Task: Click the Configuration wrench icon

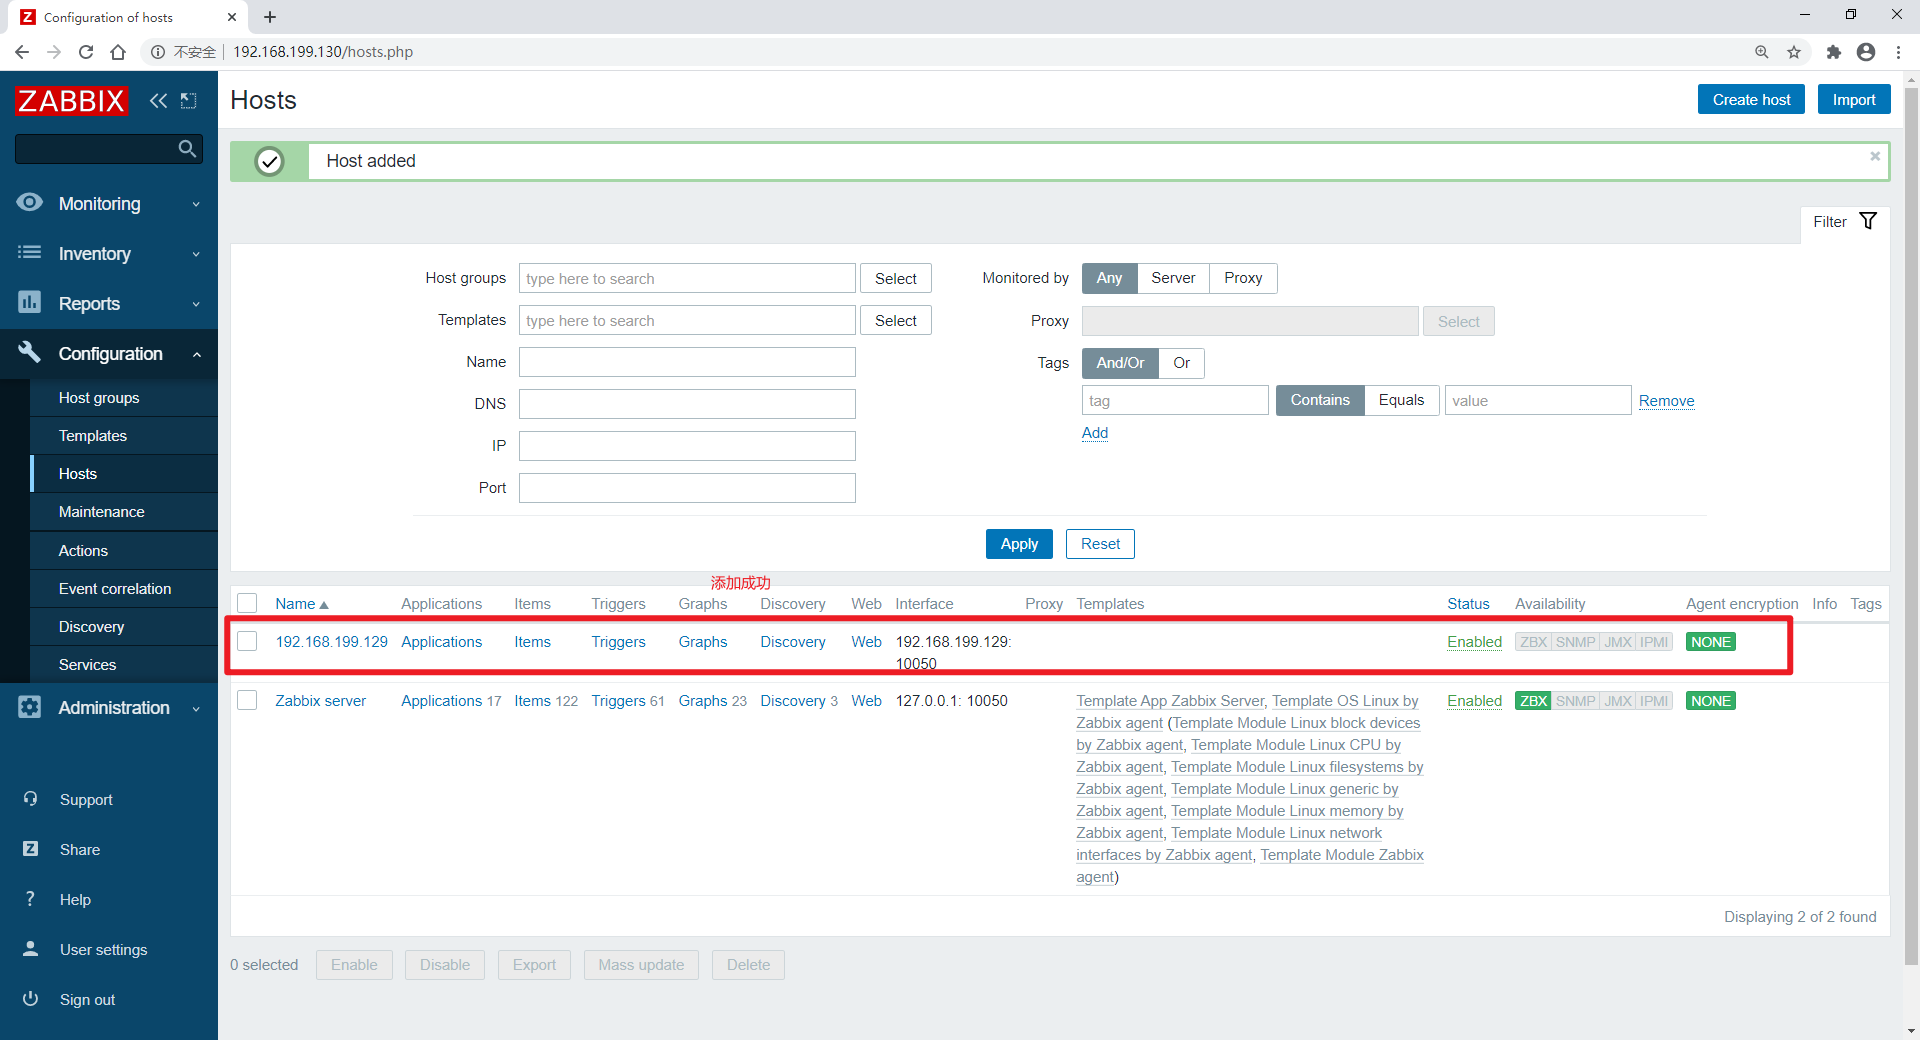Action: [30, 352]
